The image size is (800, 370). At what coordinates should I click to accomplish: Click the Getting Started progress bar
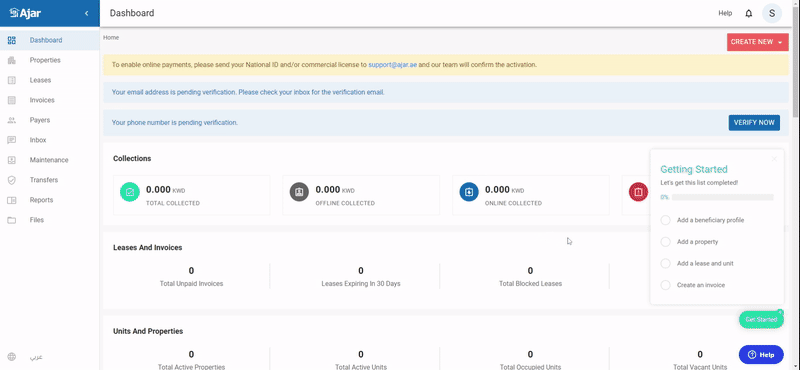722,197
